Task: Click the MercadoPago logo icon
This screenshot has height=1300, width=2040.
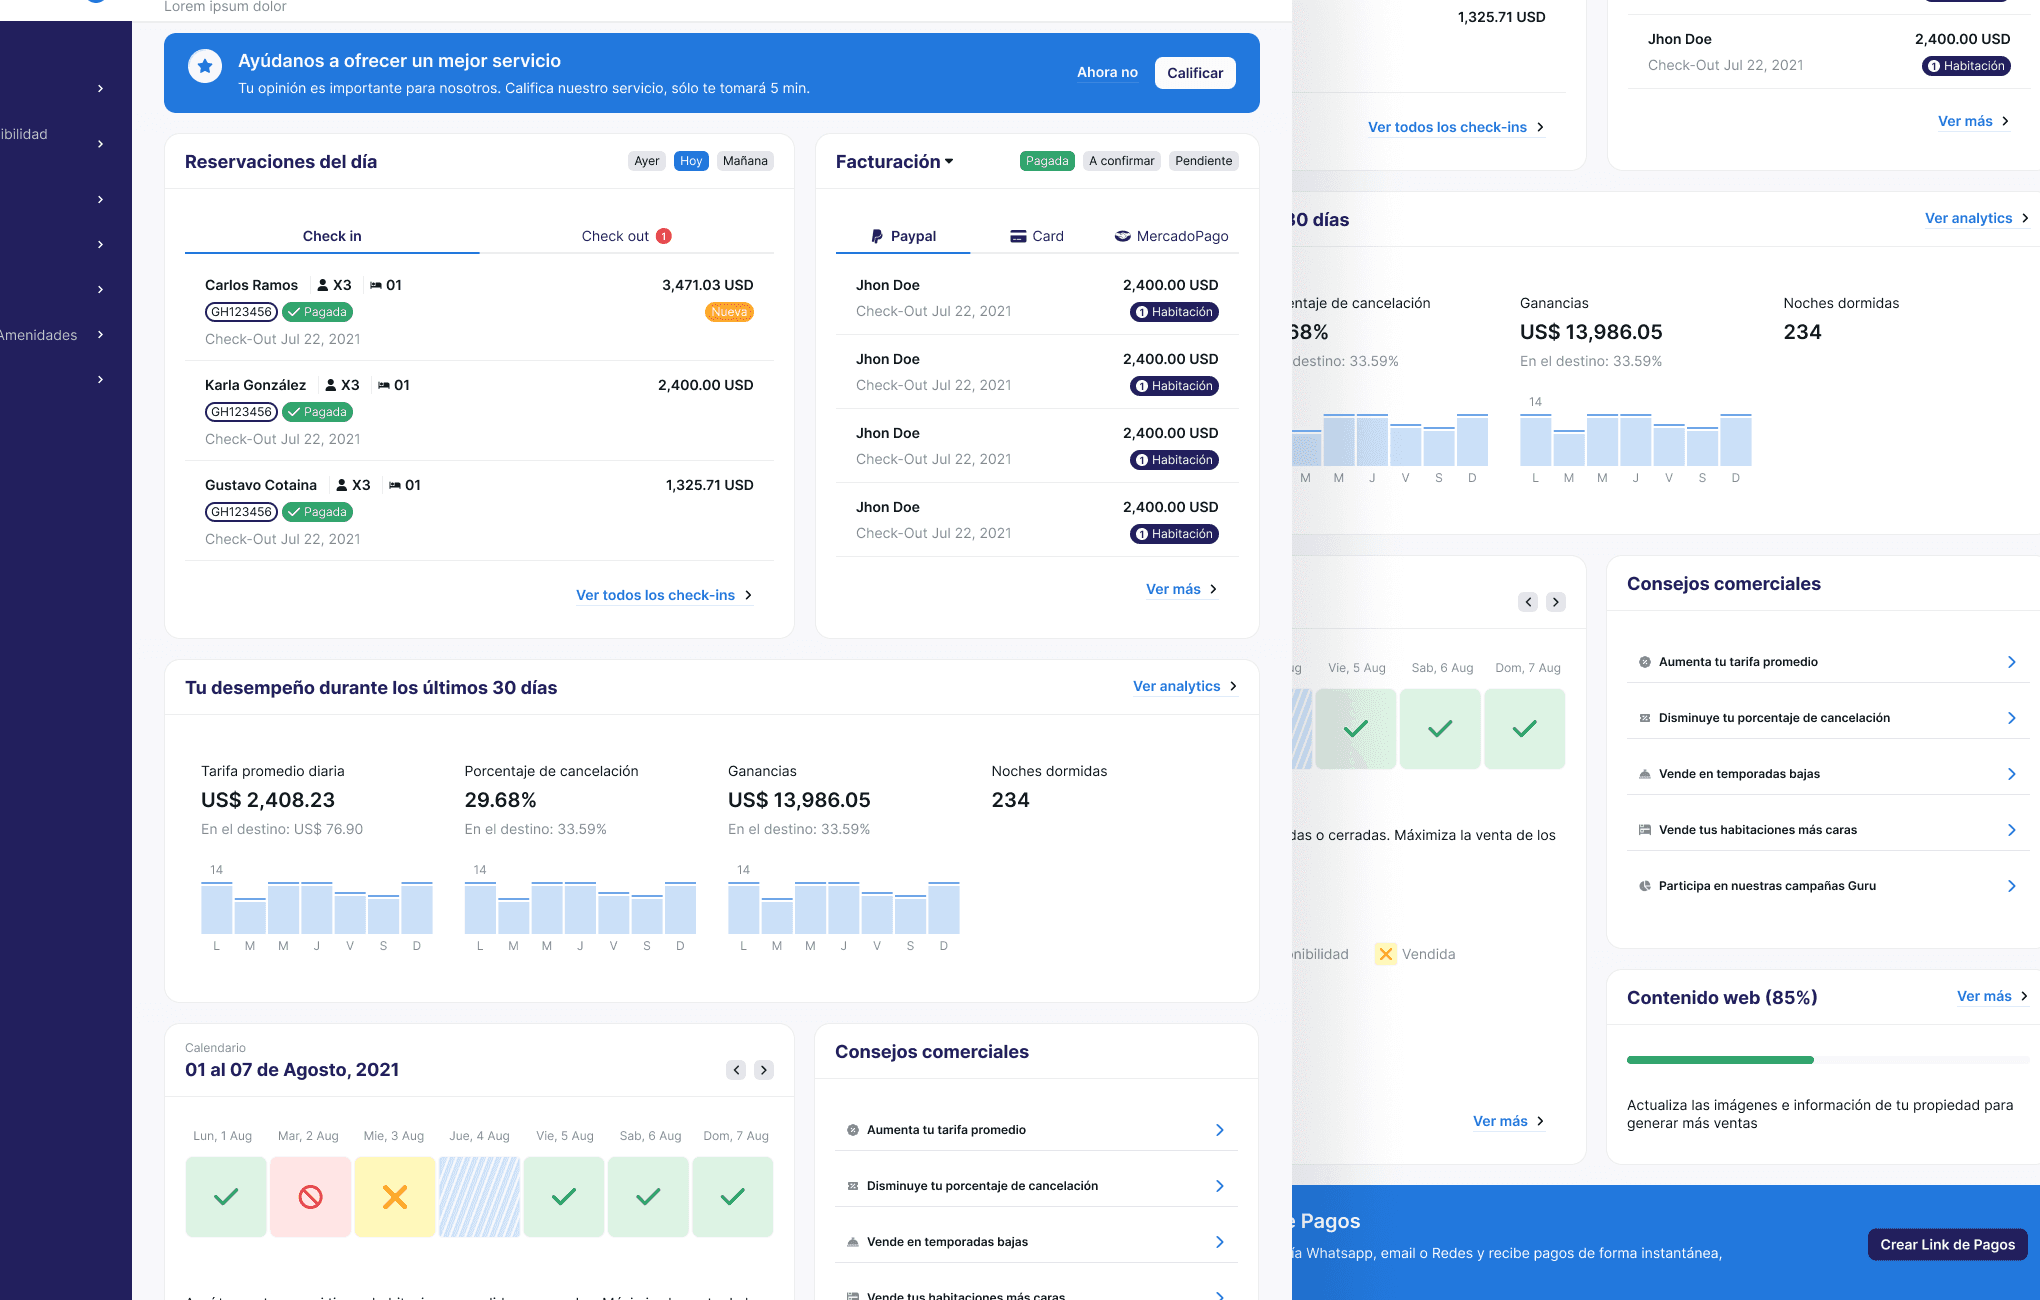Action: point(1123,236)
